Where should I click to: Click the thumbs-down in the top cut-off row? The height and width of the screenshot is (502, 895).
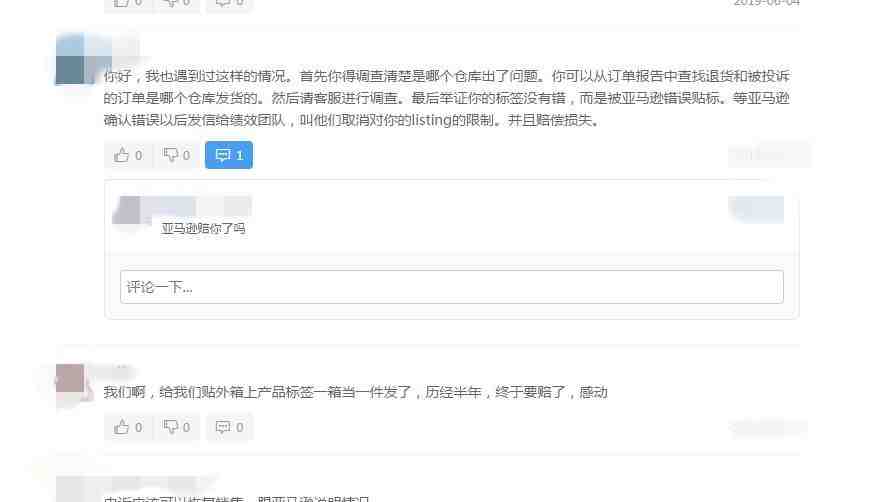pos(177,3)
